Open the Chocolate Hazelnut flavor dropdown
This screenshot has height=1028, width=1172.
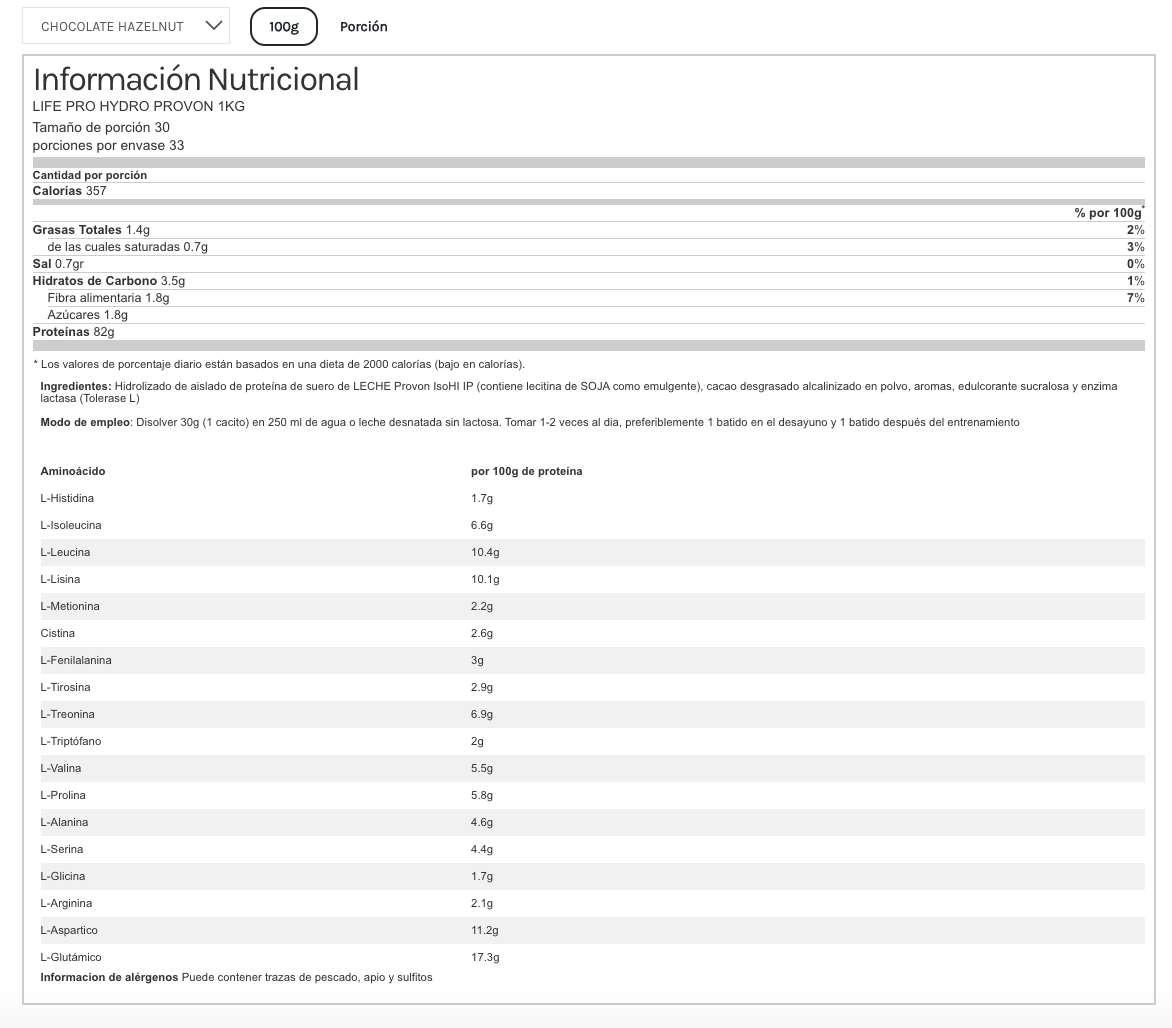tap(125, 27)
